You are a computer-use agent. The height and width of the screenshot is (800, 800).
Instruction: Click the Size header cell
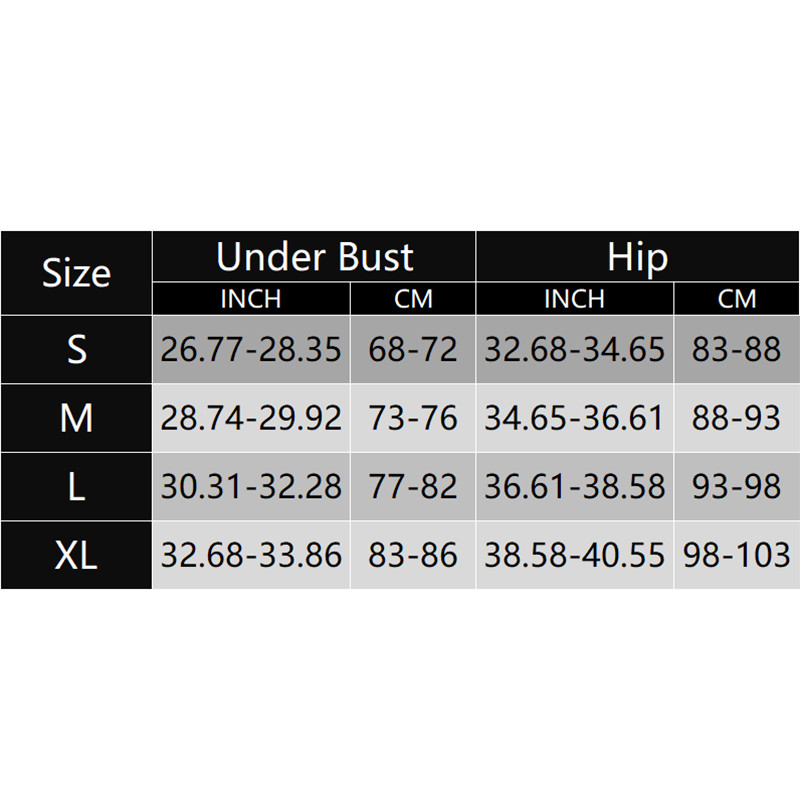click(76, 273)
